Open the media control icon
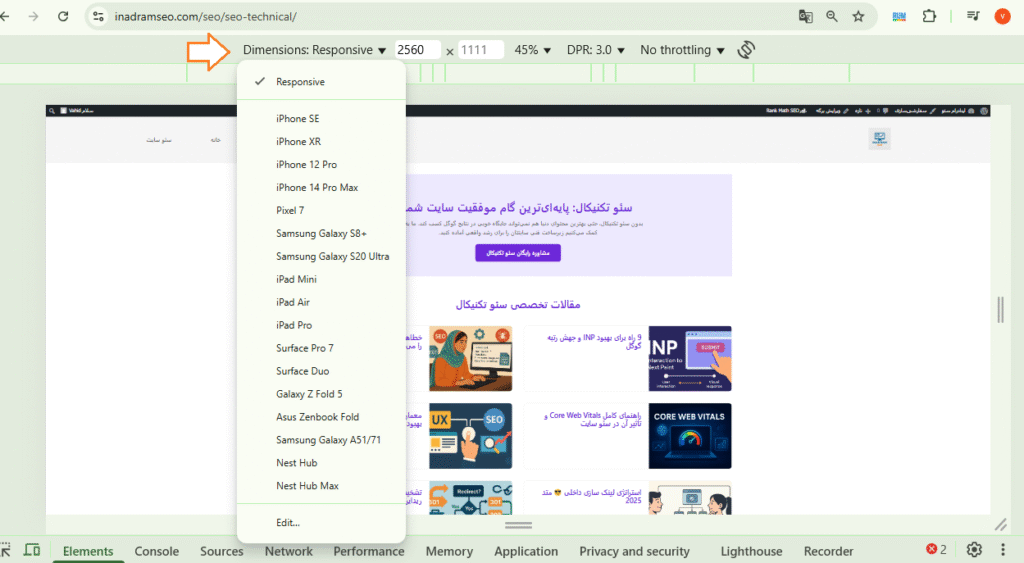 pyautogui.click(x=973, y=16)
